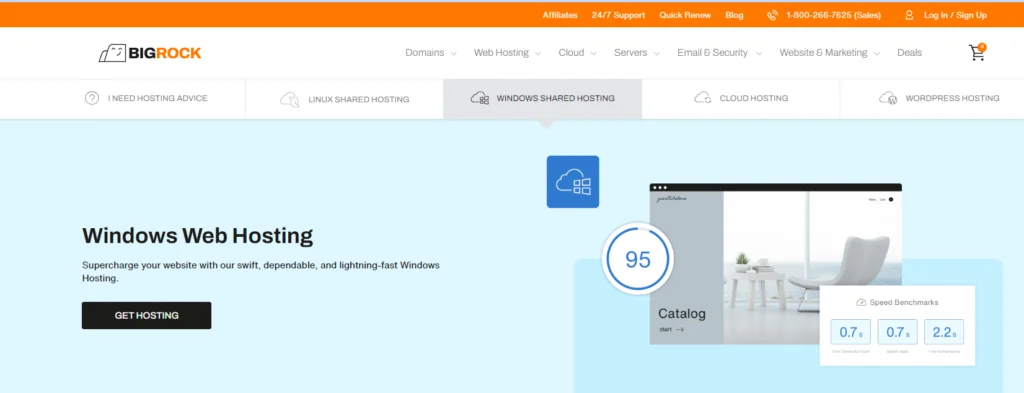The image size is (1024, 393).
Task: Open the shopping cart icon
Action: coord(977,52)
